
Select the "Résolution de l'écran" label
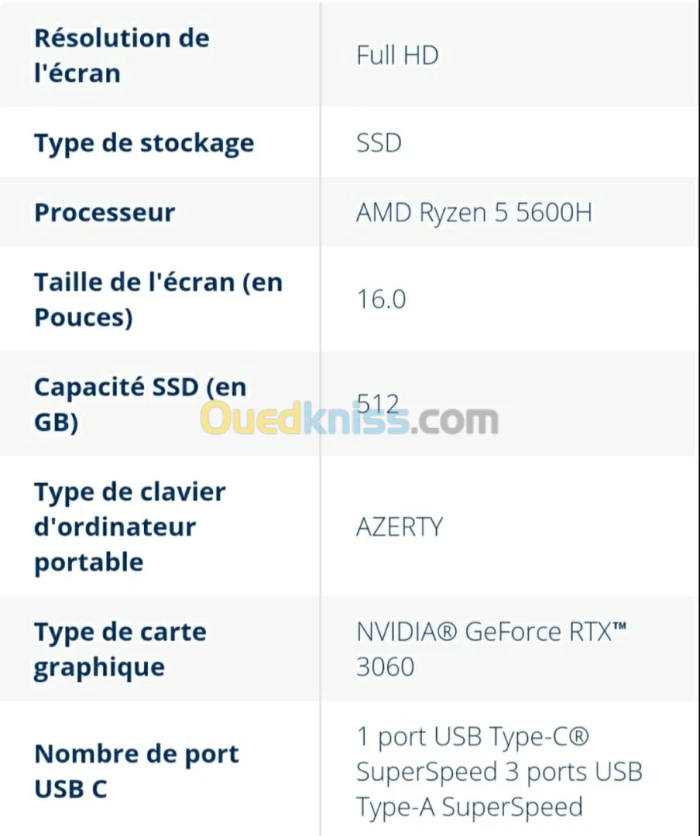click(x=122, y=55)
